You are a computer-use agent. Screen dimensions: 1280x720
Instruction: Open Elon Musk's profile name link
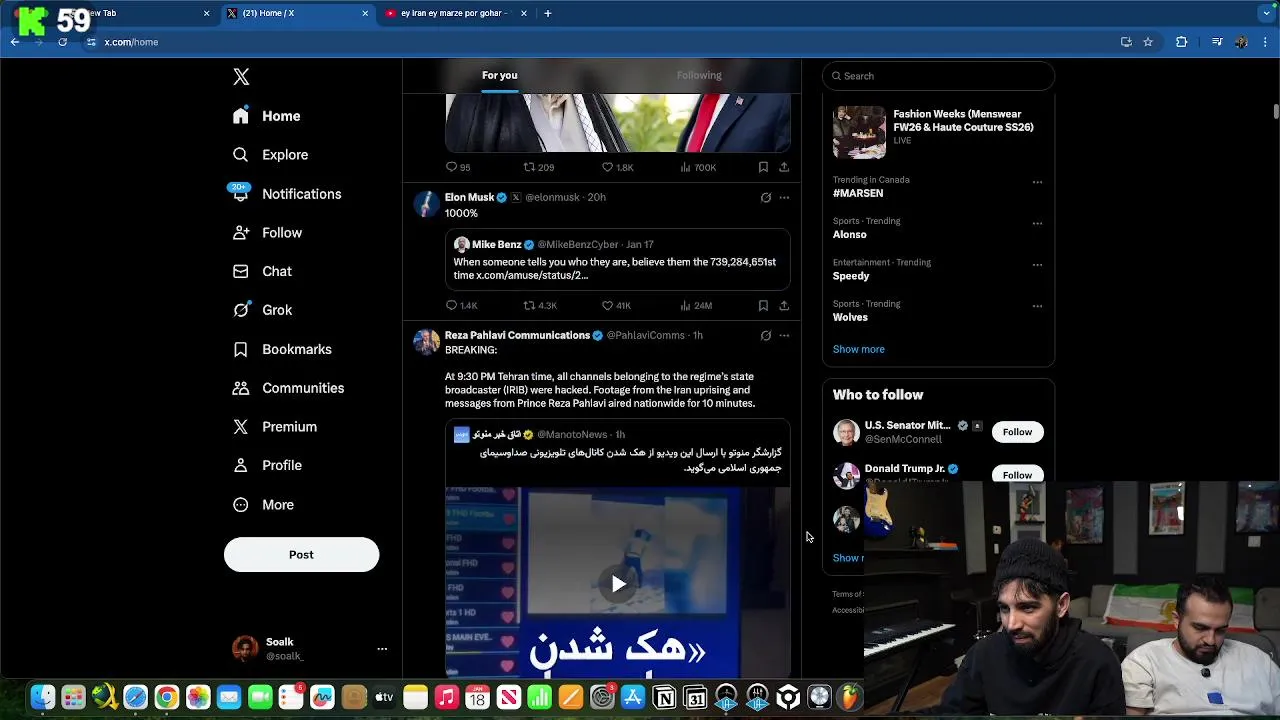point(469,198)
